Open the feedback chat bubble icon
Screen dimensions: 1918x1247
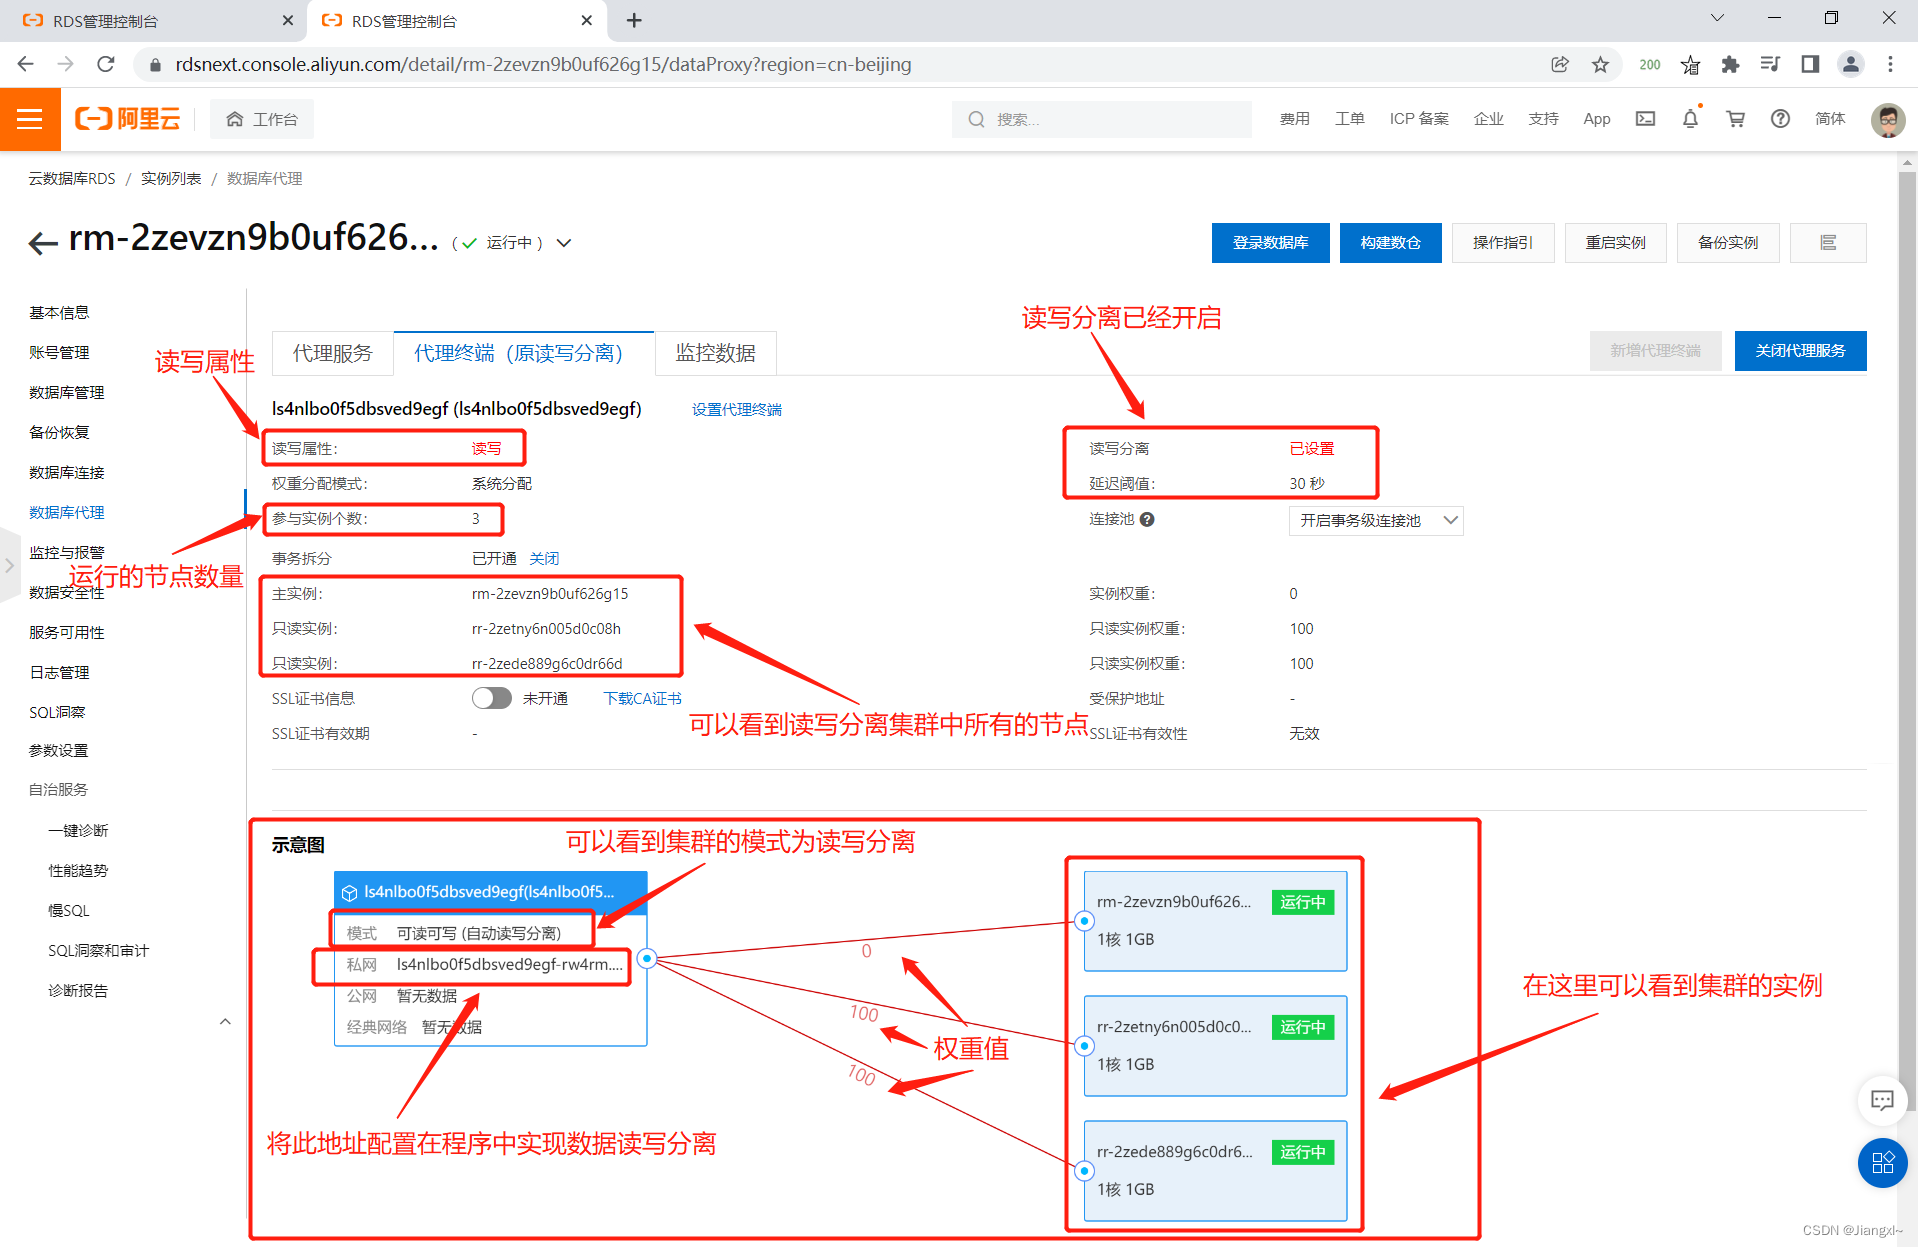click(x=1882, y=1100)
